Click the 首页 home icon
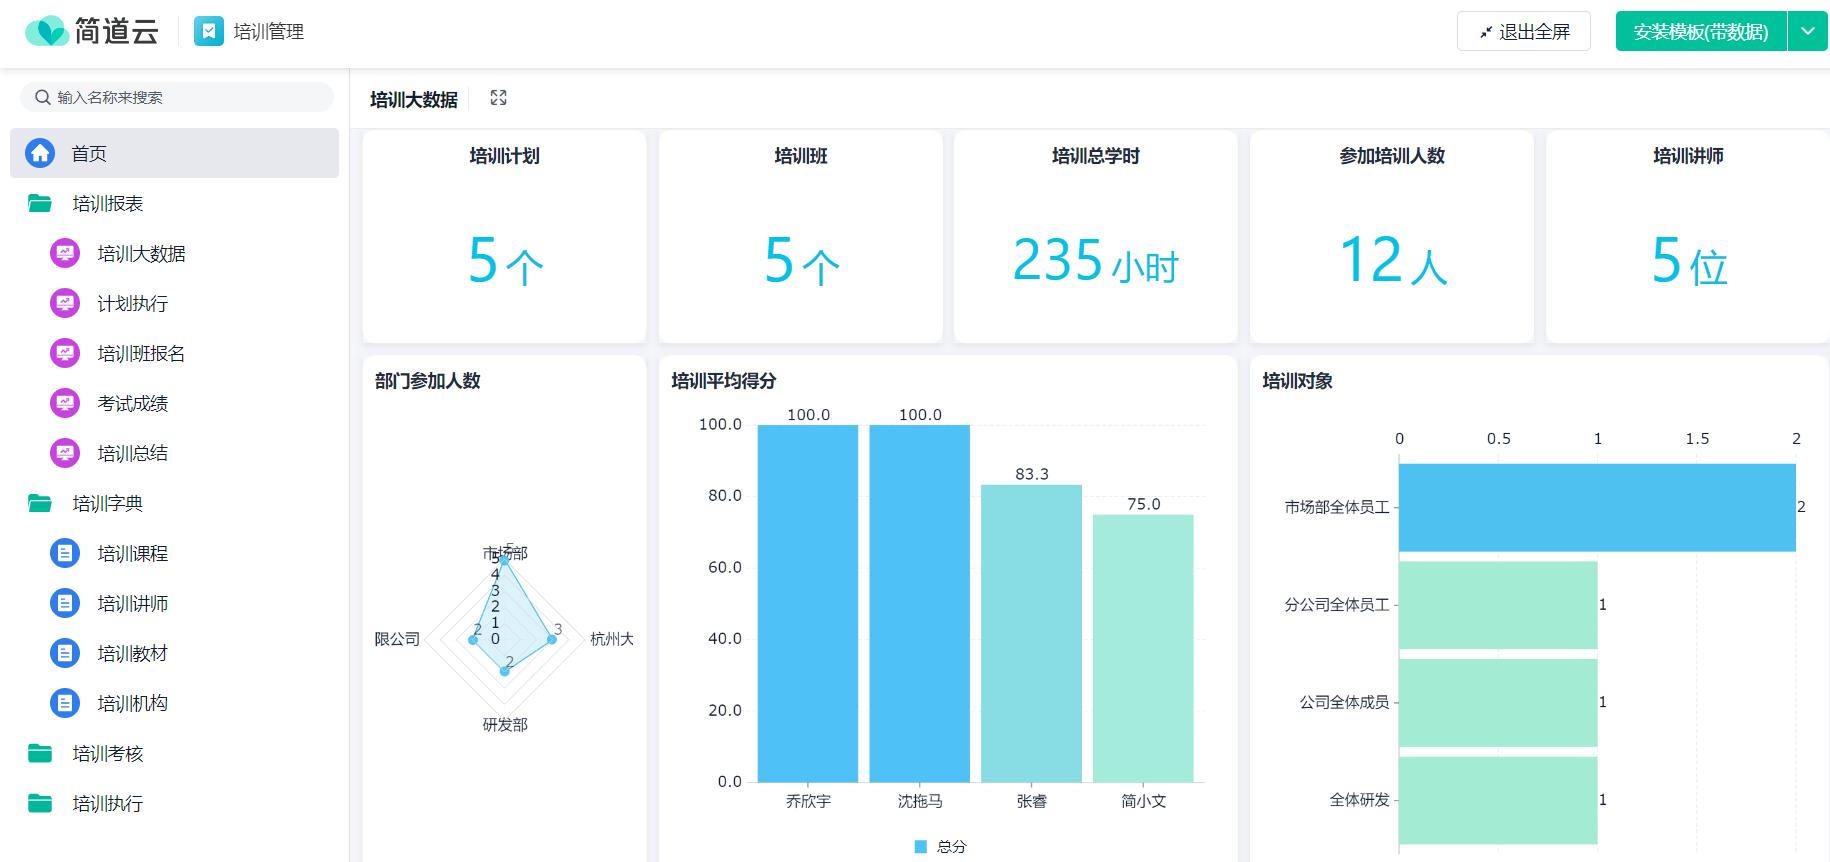 (40, 153)
